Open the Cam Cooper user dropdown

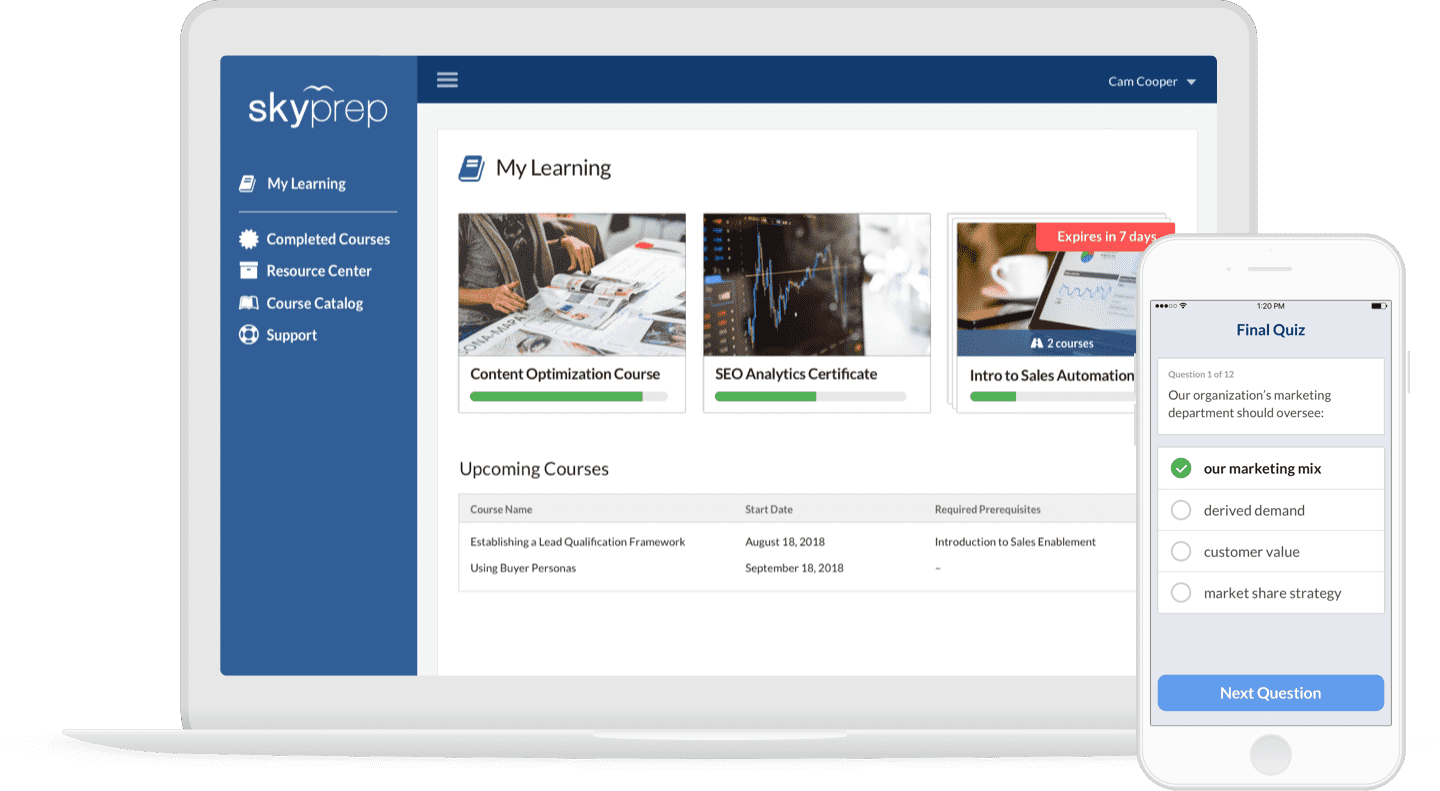click(x=1152, y=82)
